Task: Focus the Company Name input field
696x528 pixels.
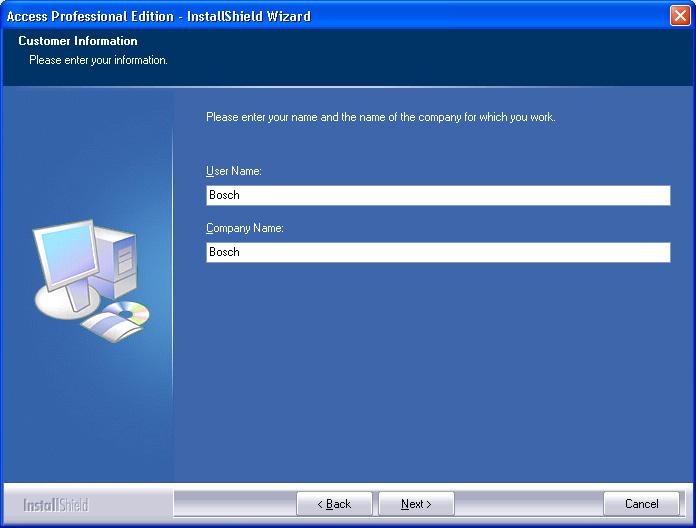Action: pyautogui.click(x=438, y=252)
